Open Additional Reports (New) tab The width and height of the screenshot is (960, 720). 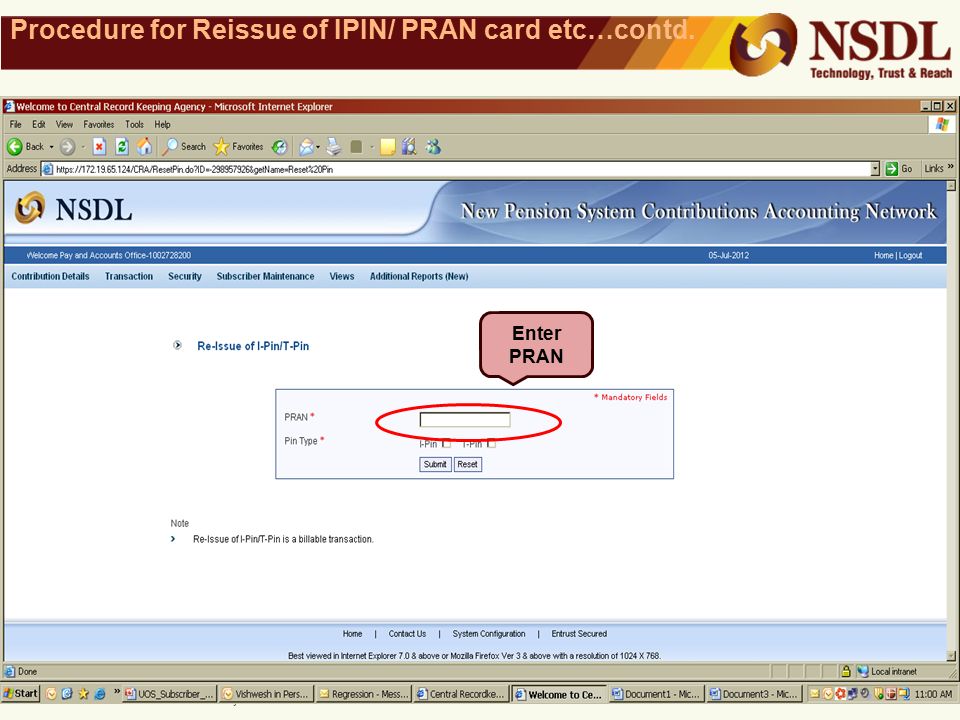pyautogui.click(x=419, y=276)
